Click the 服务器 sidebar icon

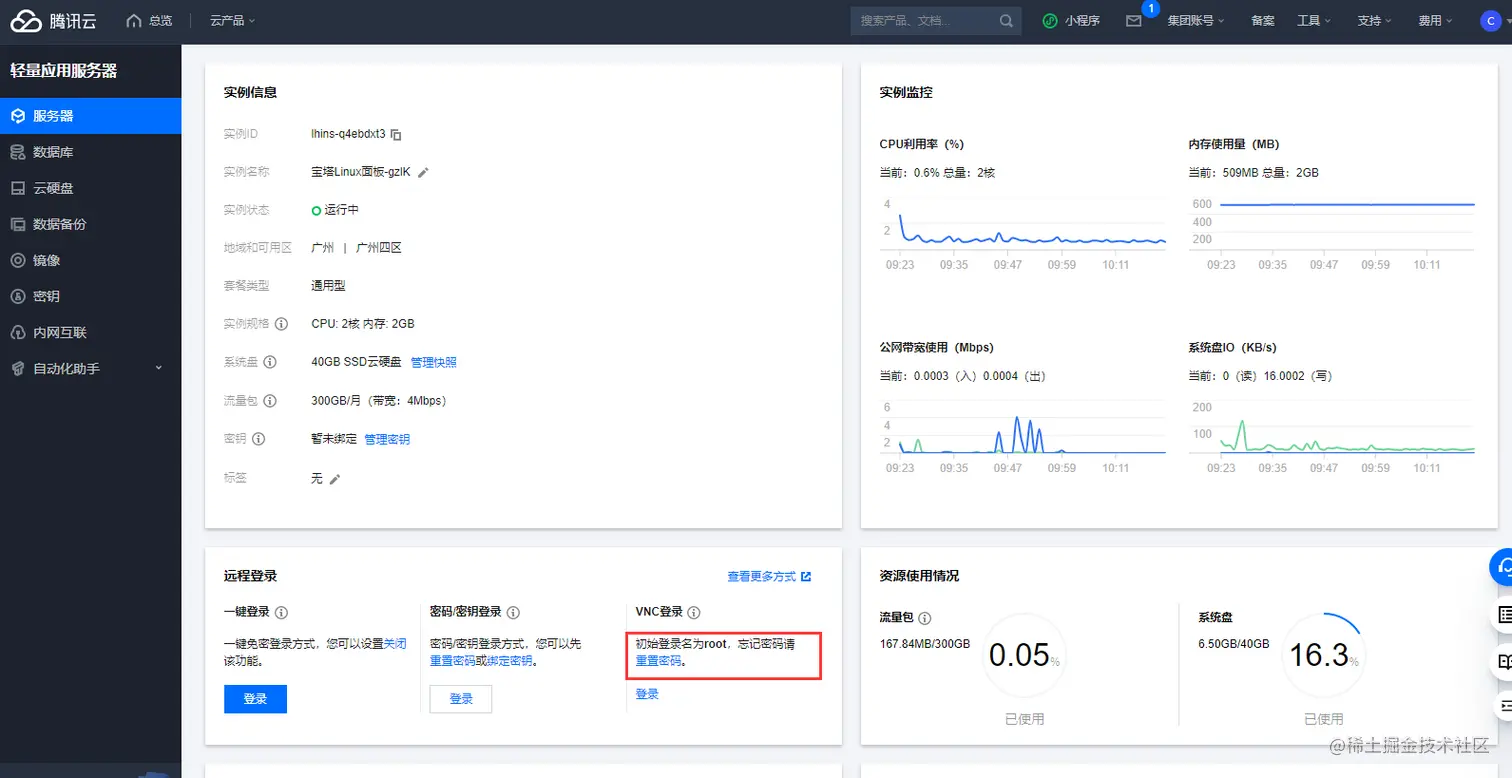click(x=17, y=116)
